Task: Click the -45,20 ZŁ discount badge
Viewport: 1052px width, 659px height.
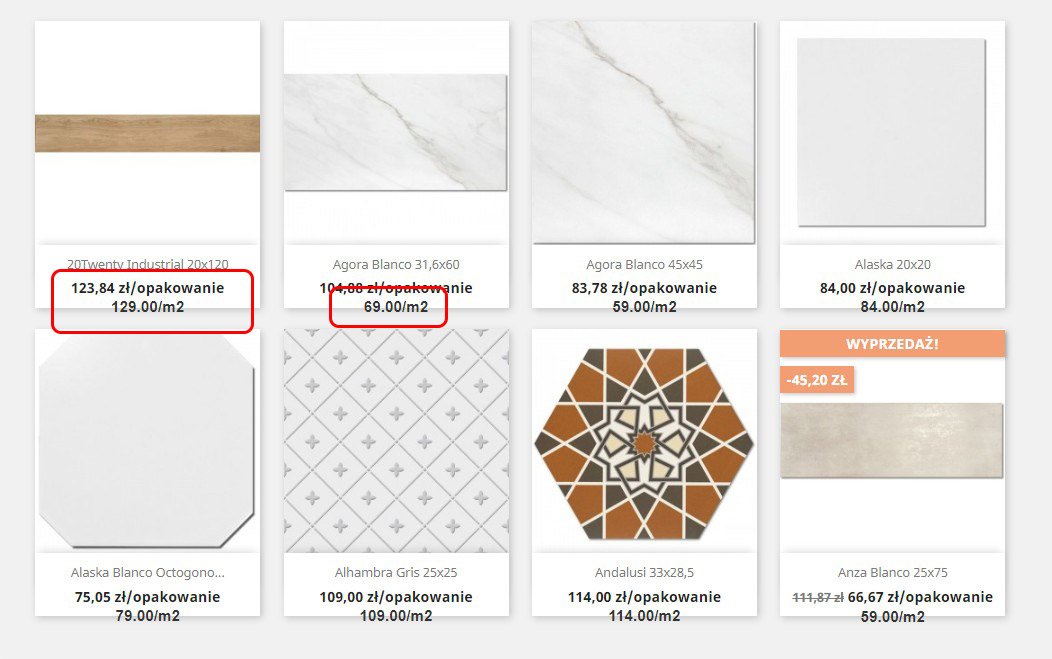Action: [x=817, y=380]
